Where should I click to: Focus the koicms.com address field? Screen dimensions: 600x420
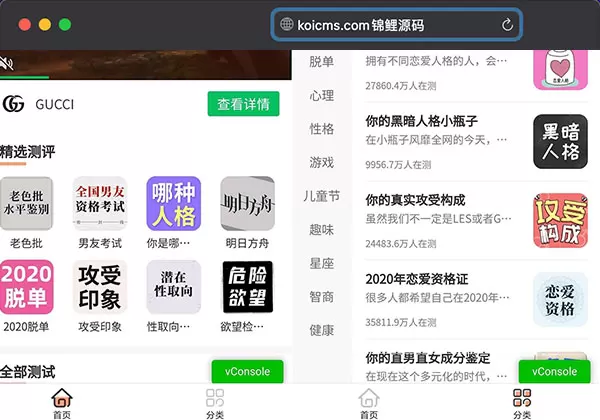pos(397,25)
